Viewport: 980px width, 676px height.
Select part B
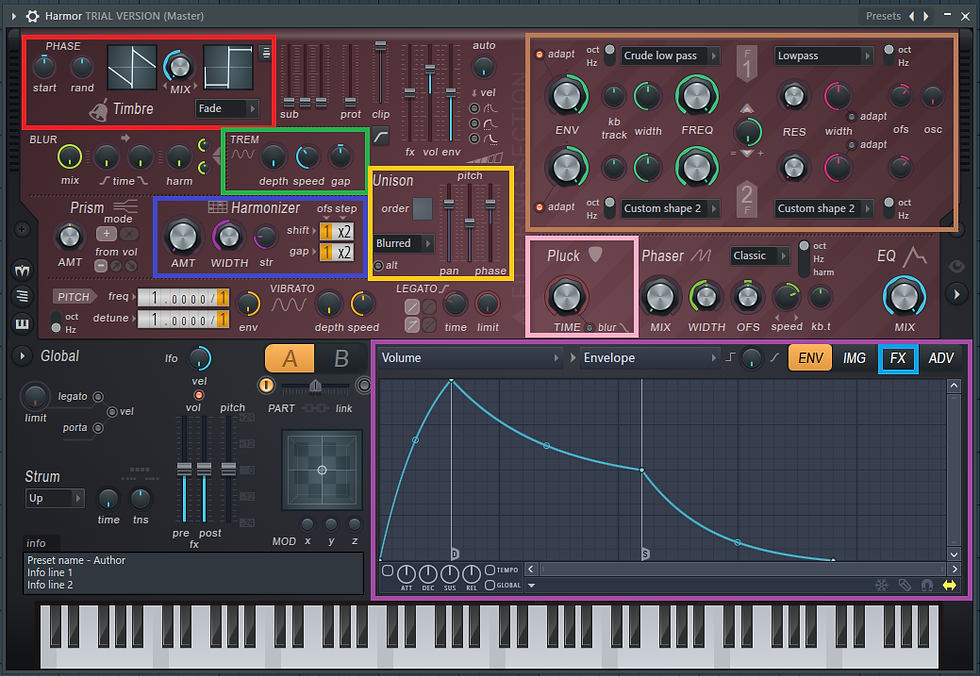coord(341,359)
